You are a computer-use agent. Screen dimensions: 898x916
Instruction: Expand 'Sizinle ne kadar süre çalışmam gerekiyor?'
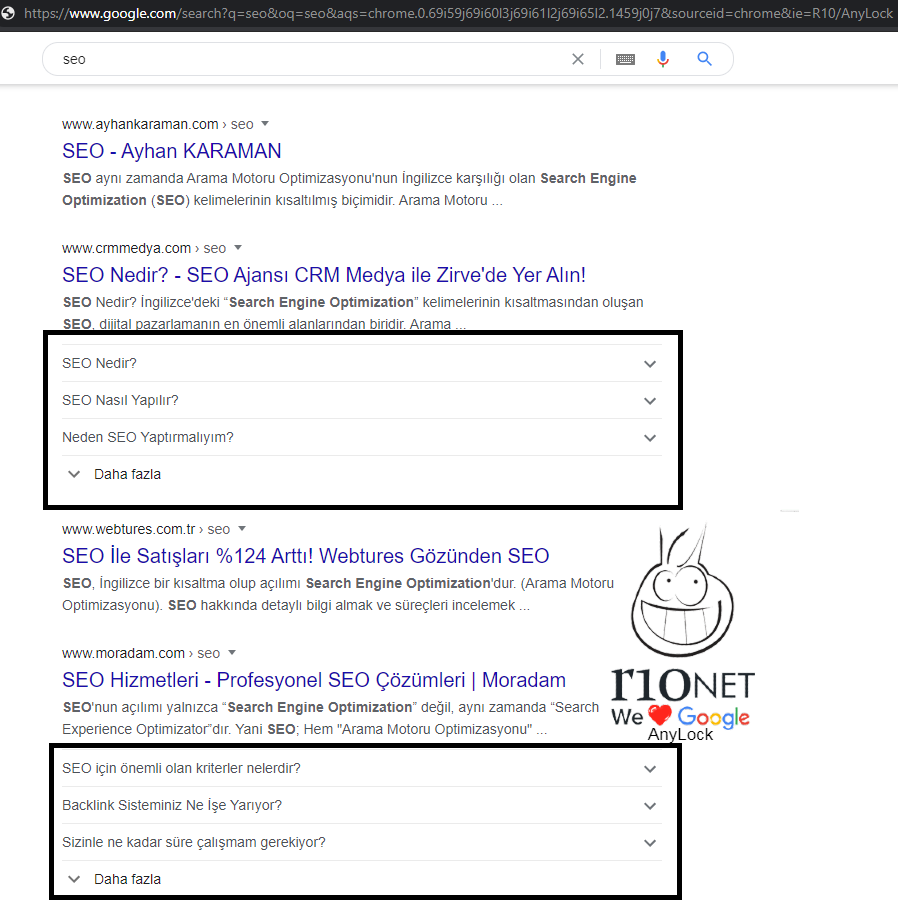click(362, 842)
